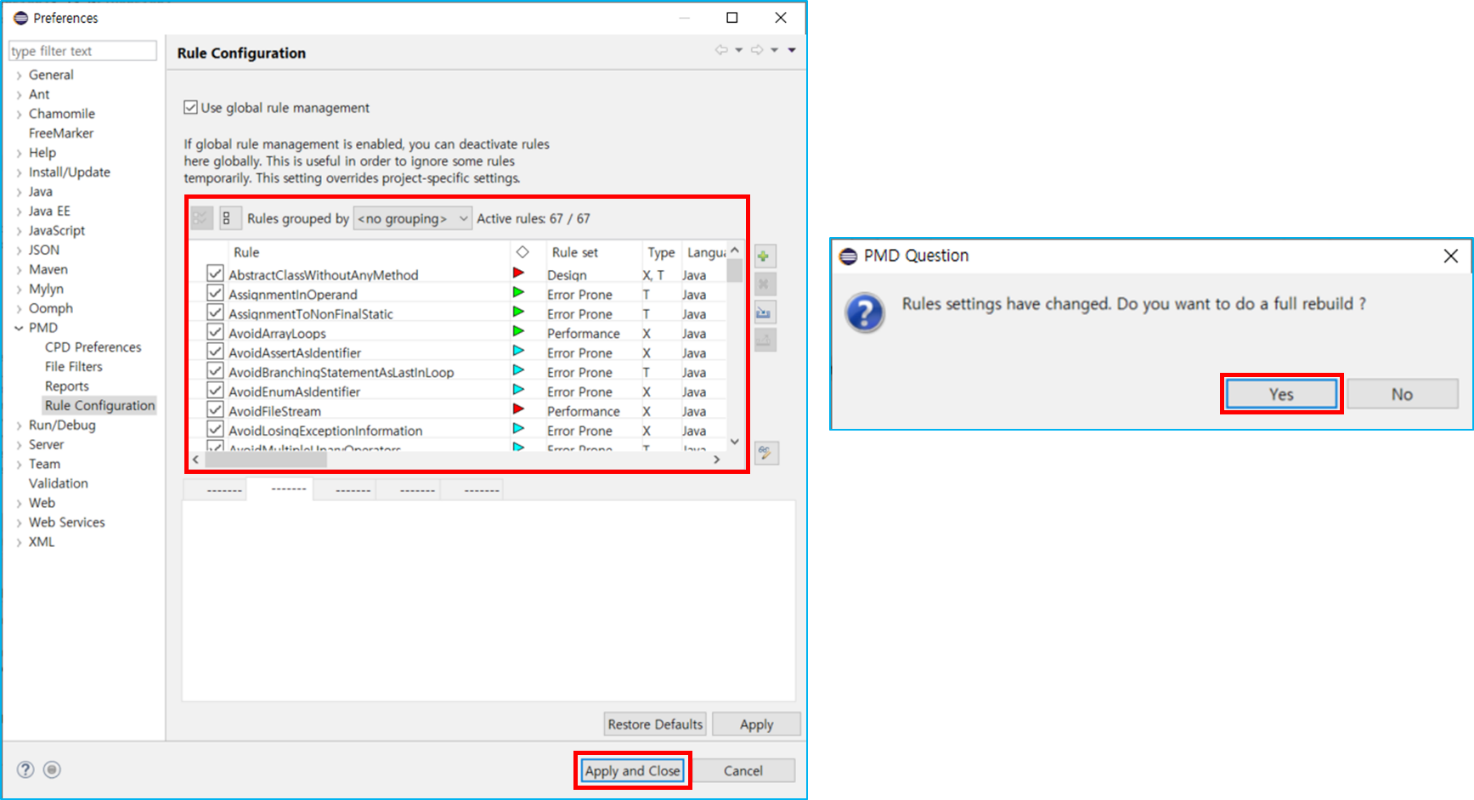Select CPD Preferences in the tree
The image size is (1474, 800).
pyautogui.click(x=93, y=347)
